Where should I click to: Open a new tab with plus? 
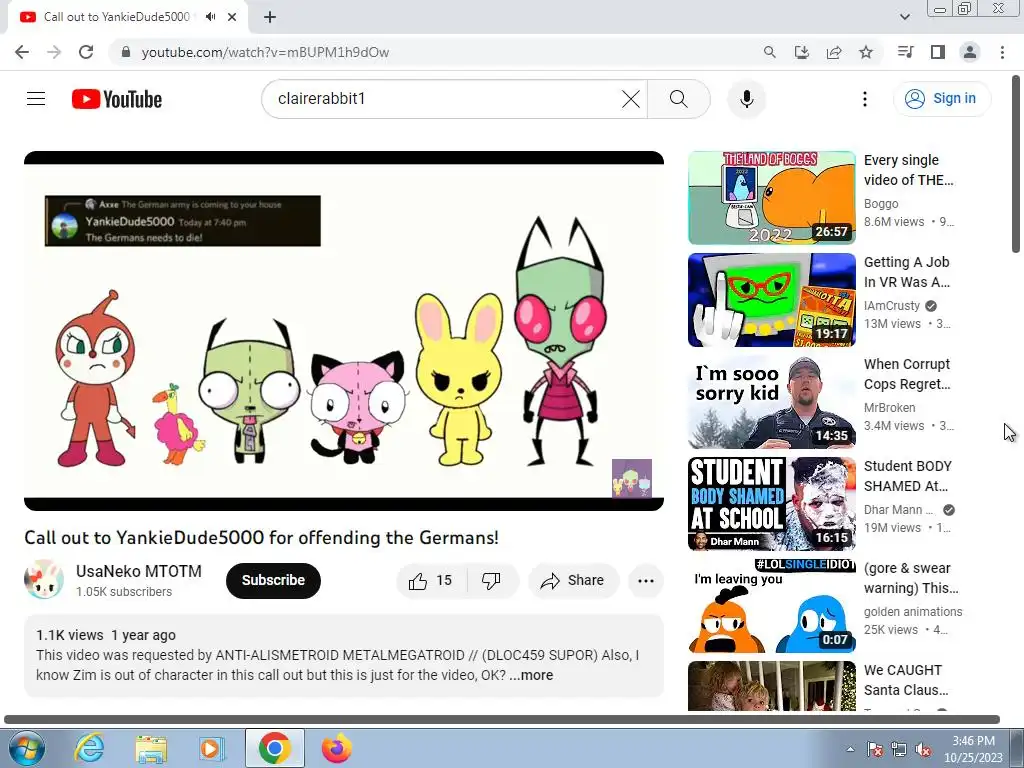point(270,17)
